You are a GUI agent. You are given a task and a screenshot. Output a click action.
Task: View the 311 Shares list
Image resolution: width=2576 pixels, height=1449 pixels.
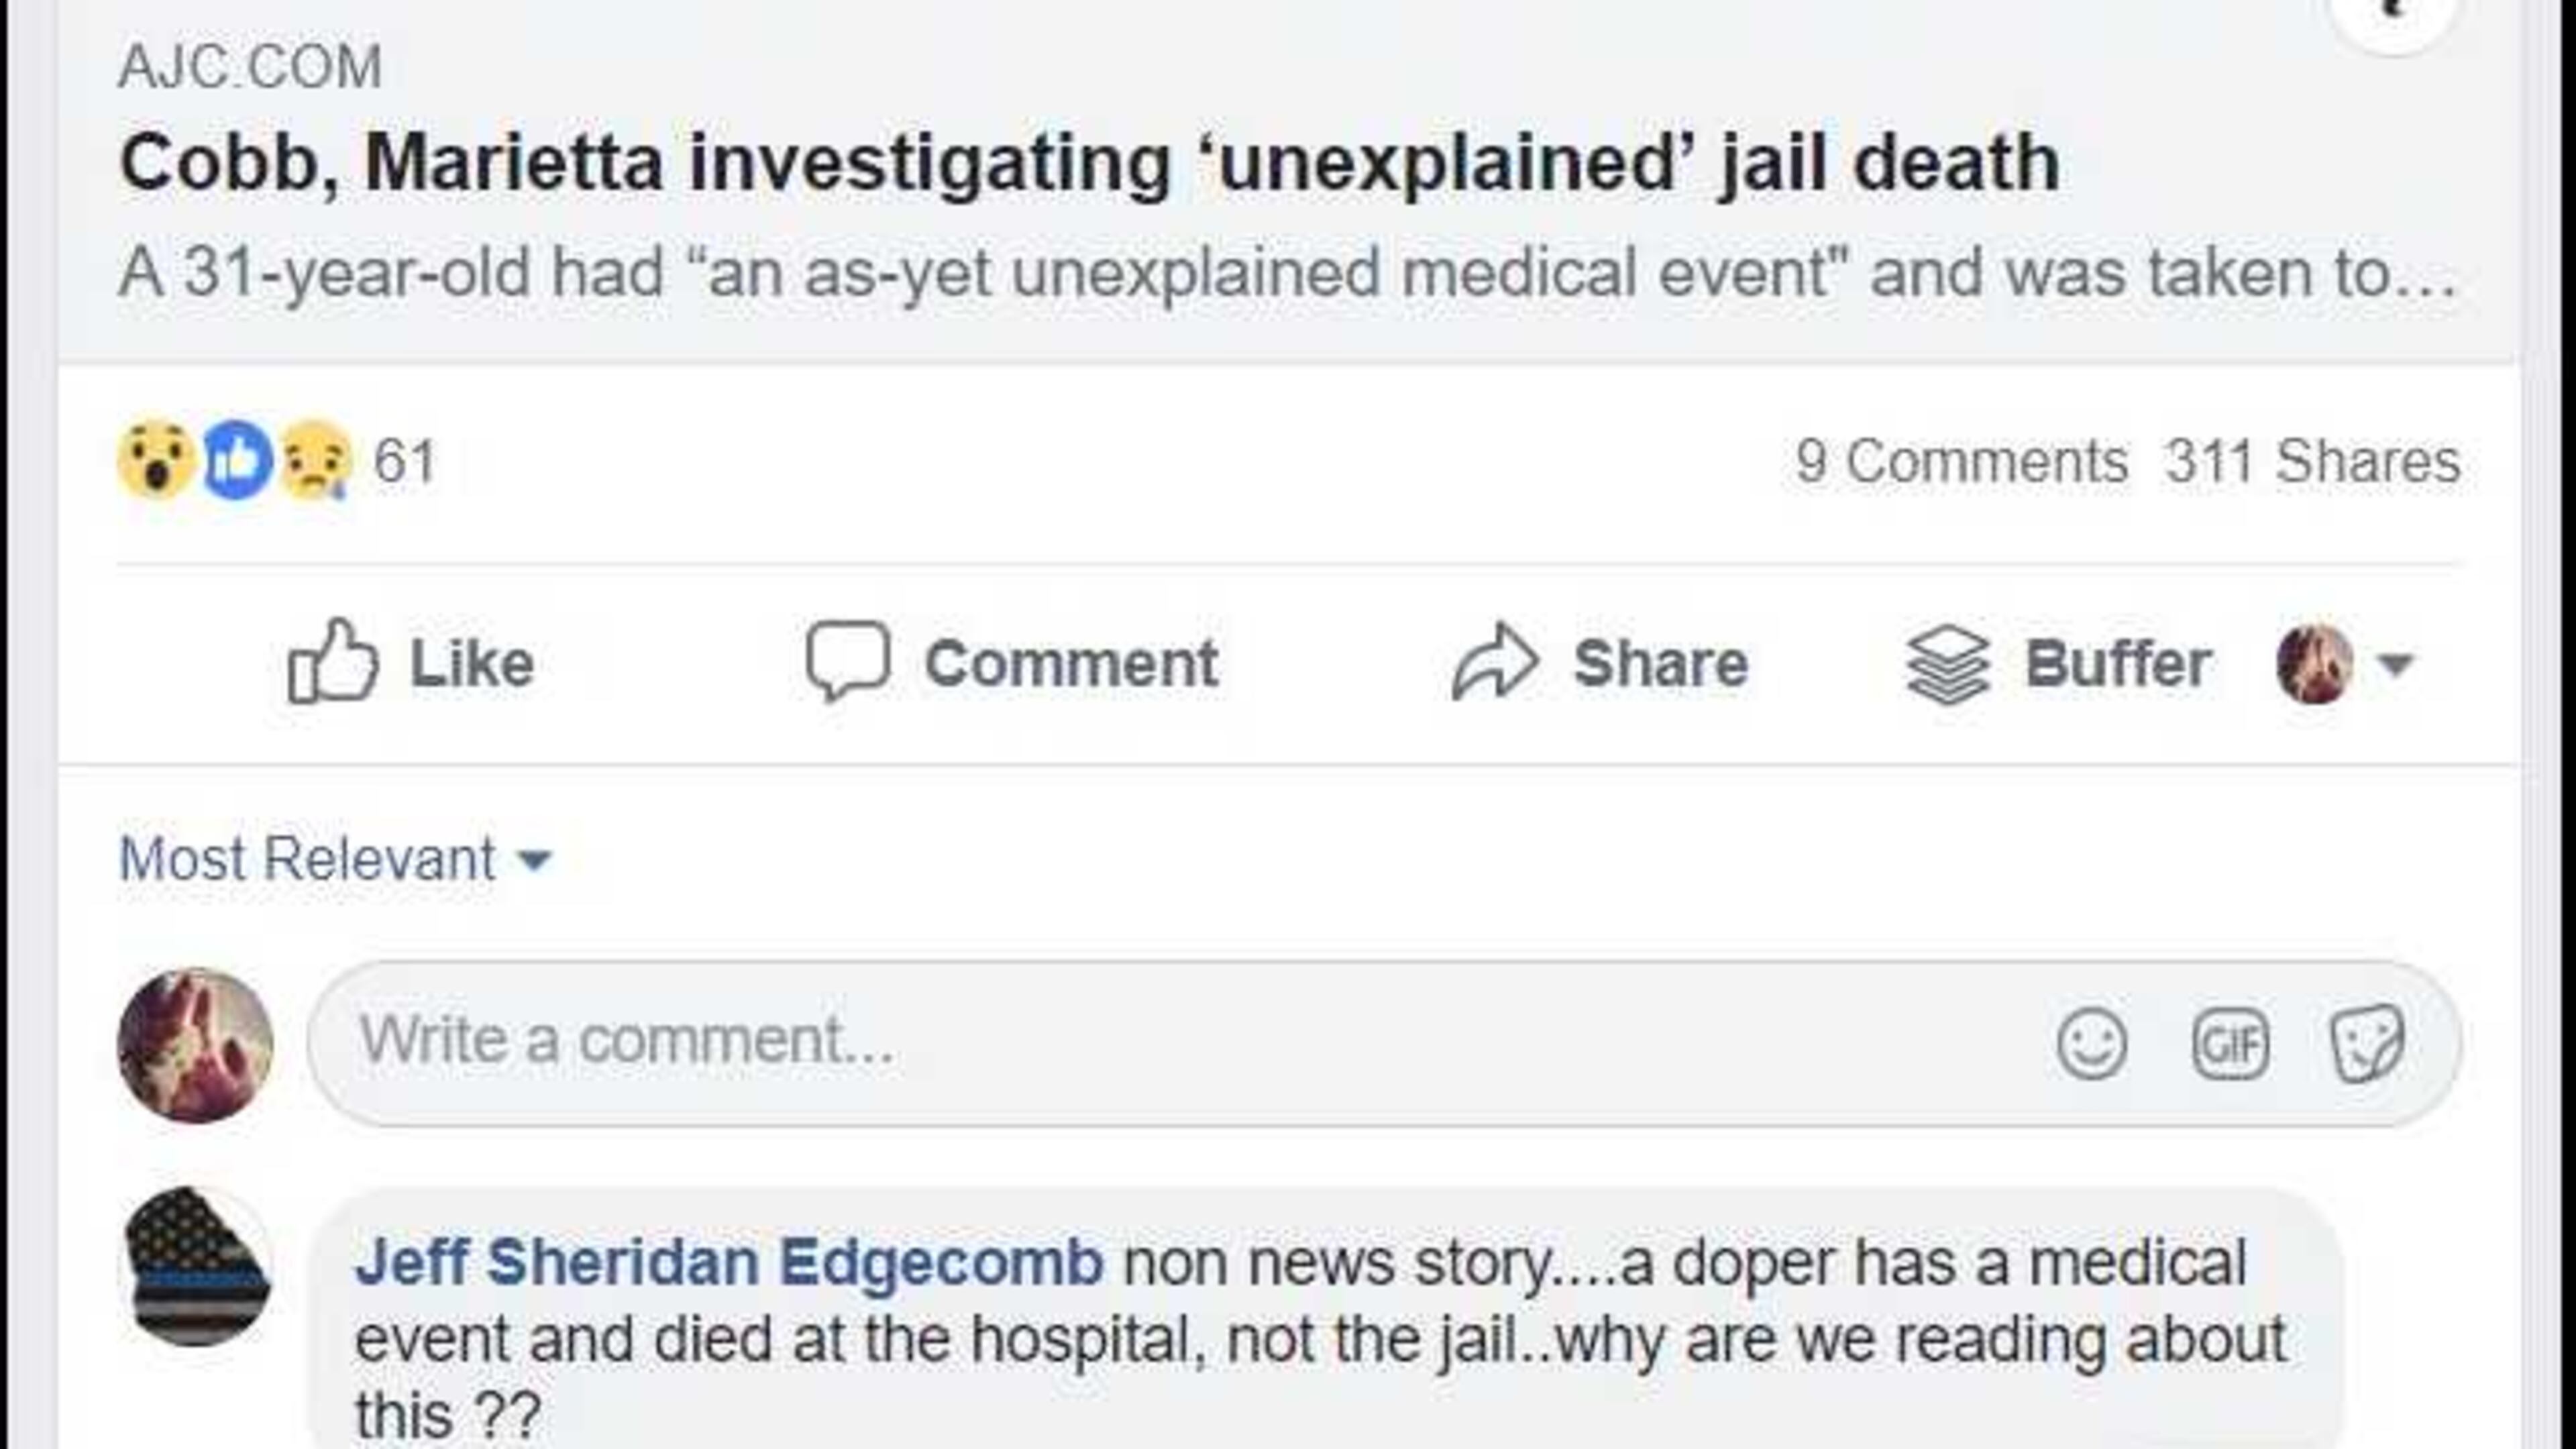coord(2312,462)
